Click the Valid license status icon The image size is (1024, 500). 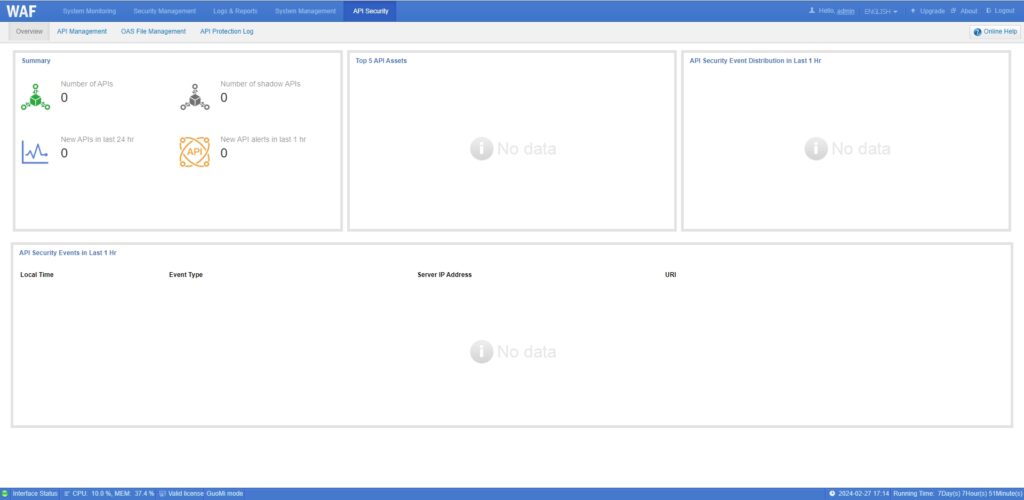[163, 493]
